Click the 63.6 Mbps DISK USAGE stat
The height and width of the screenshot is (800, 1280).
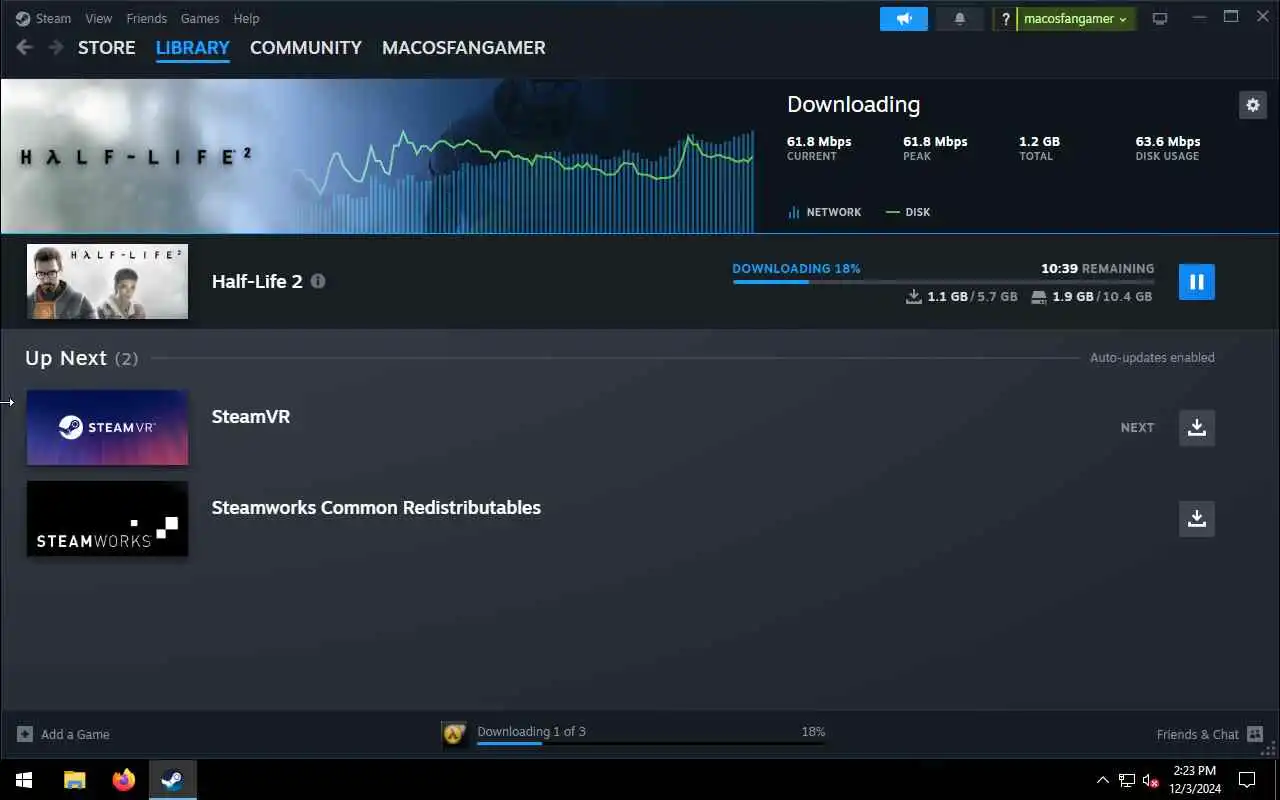coord(1168,148)
